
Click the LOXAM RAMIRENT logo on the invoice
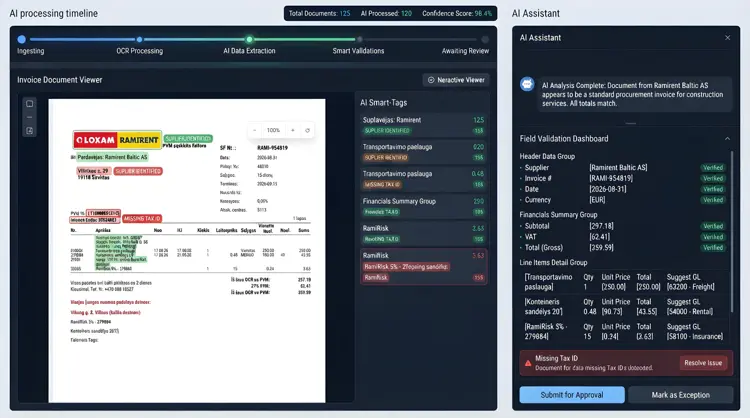tap(117, 140)
